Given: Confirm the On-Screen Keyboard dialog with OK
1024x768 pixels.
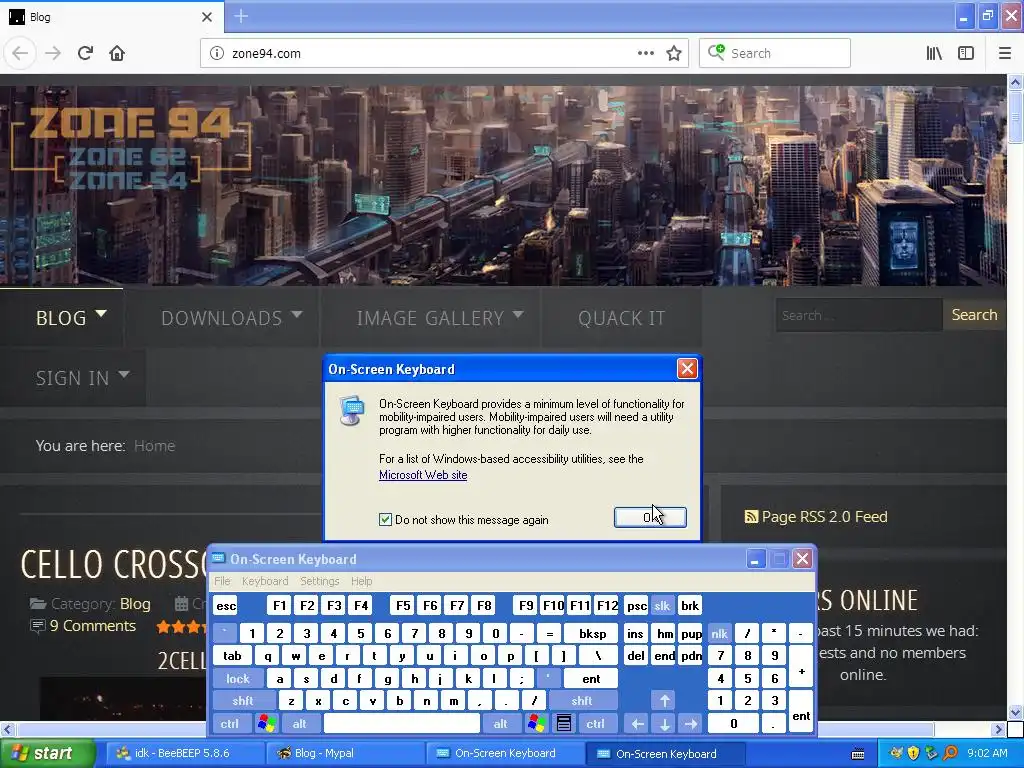Looking at the screenshot, I should point(650,517).
